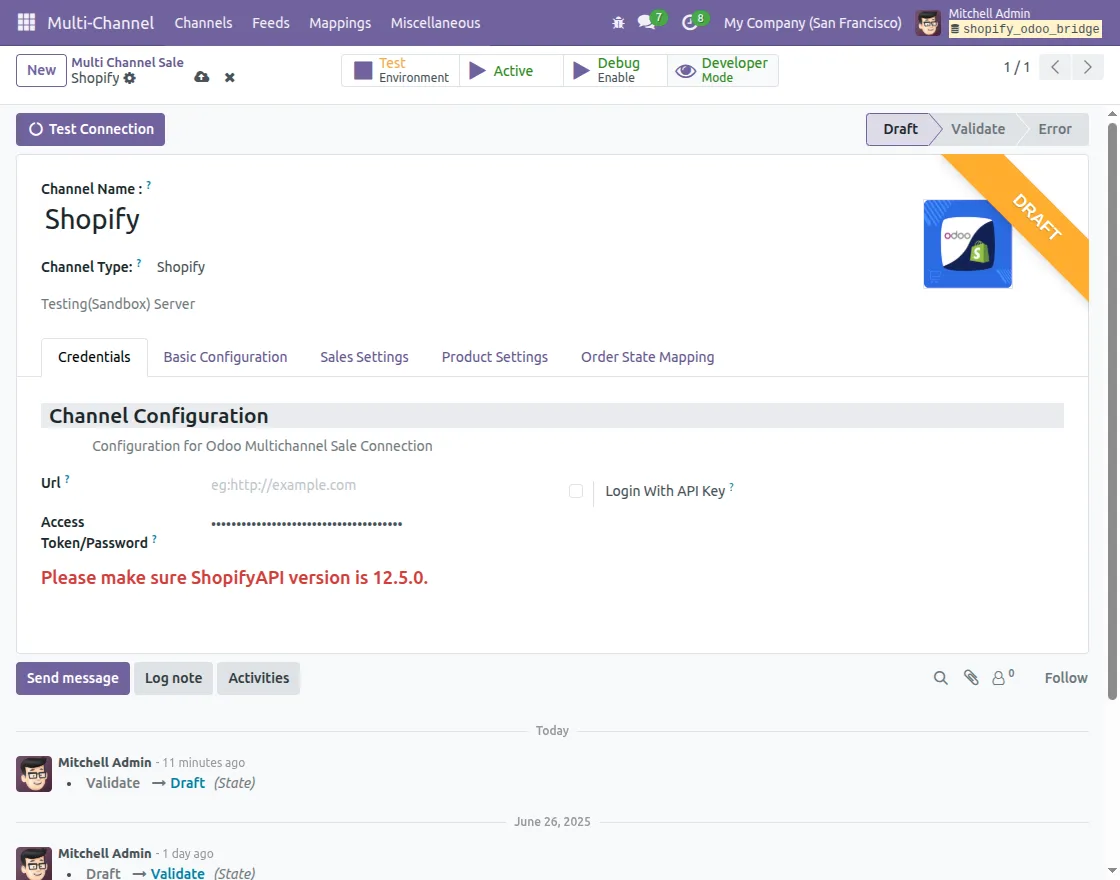Toggle the Developer Mode eye button
Screen dimensions: 1120x880
click(x=722, y=70)
